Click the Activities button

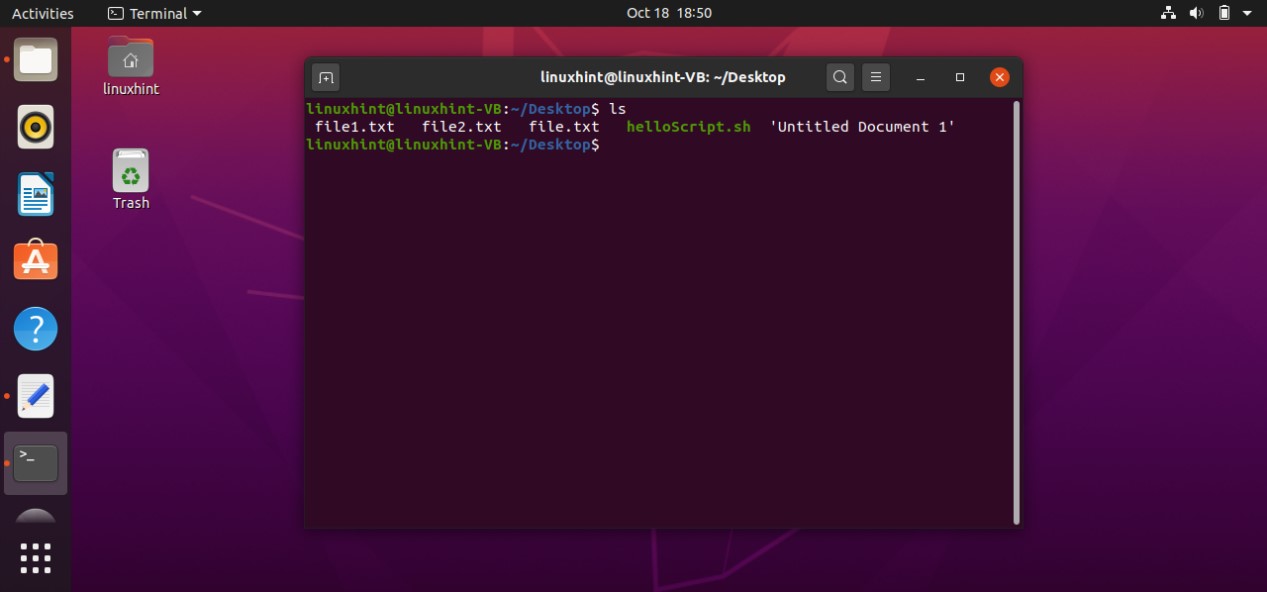click(x=43, y=13)
